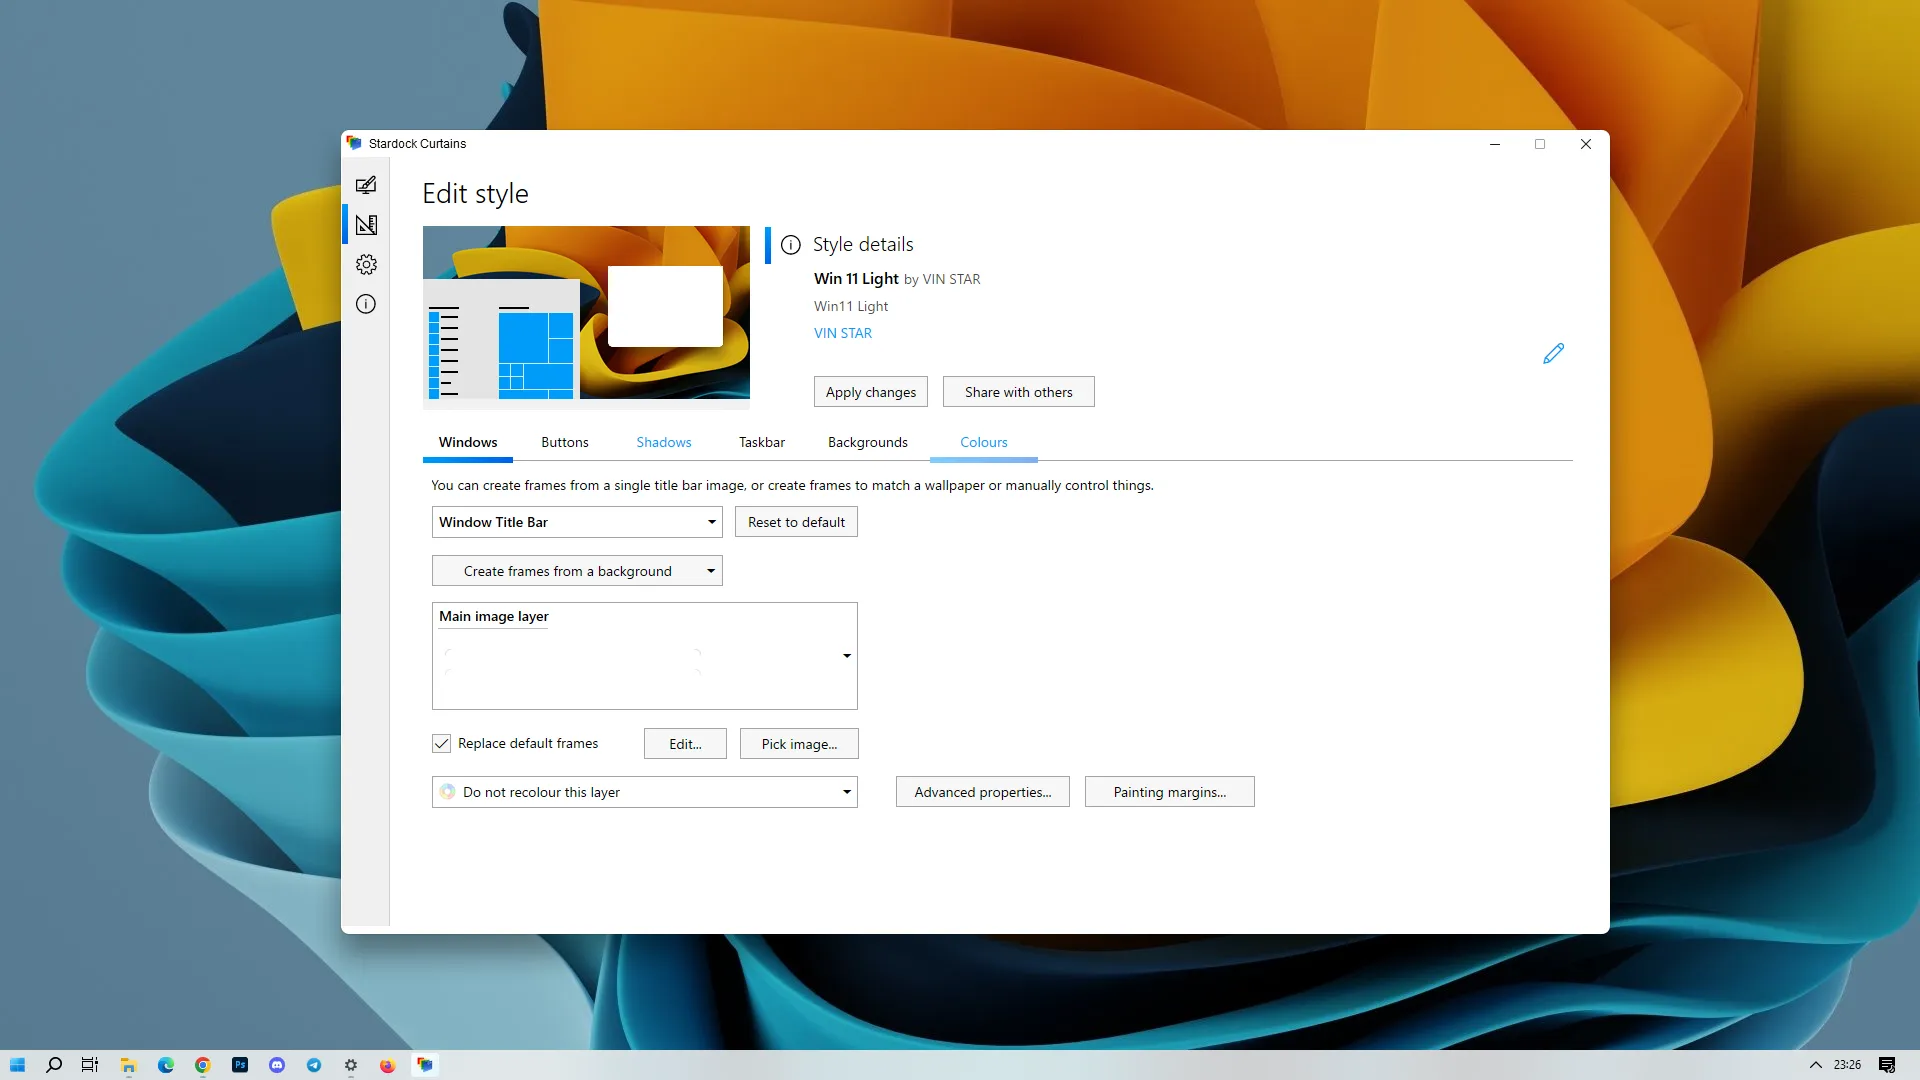
Task: Open the Windows Start menu
Action: 17,1065
